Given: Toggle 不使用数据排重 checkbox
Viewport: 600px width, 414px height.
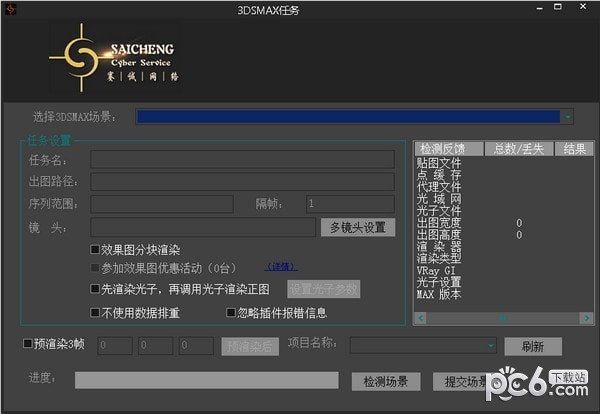Looking at the screenshot, I should point(95,313).
